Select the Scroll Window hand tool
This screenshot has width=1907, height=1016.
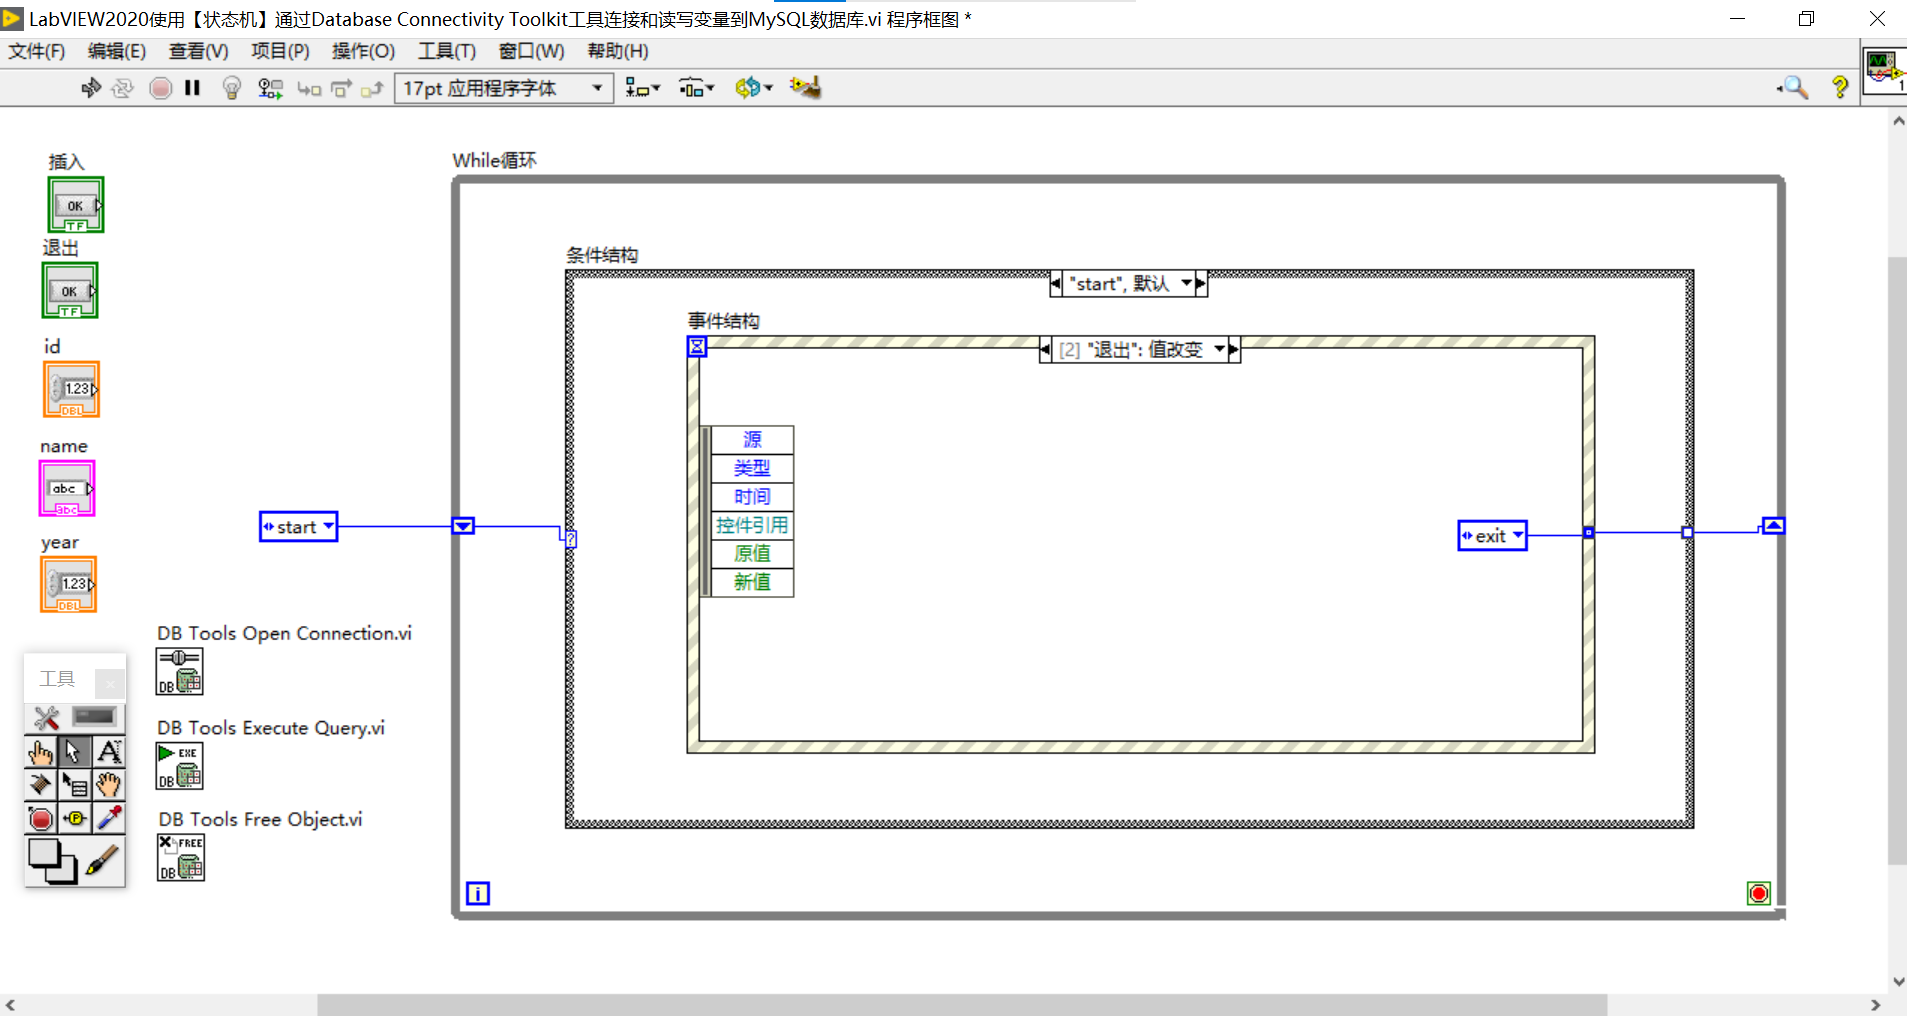point(109,785)
